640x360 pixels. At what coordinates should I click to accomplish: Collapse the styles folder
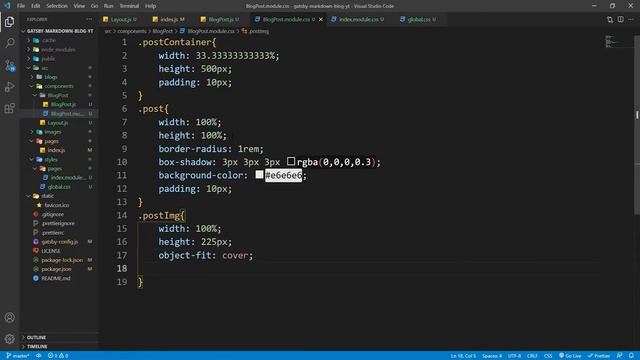click(x=51, y=159)
